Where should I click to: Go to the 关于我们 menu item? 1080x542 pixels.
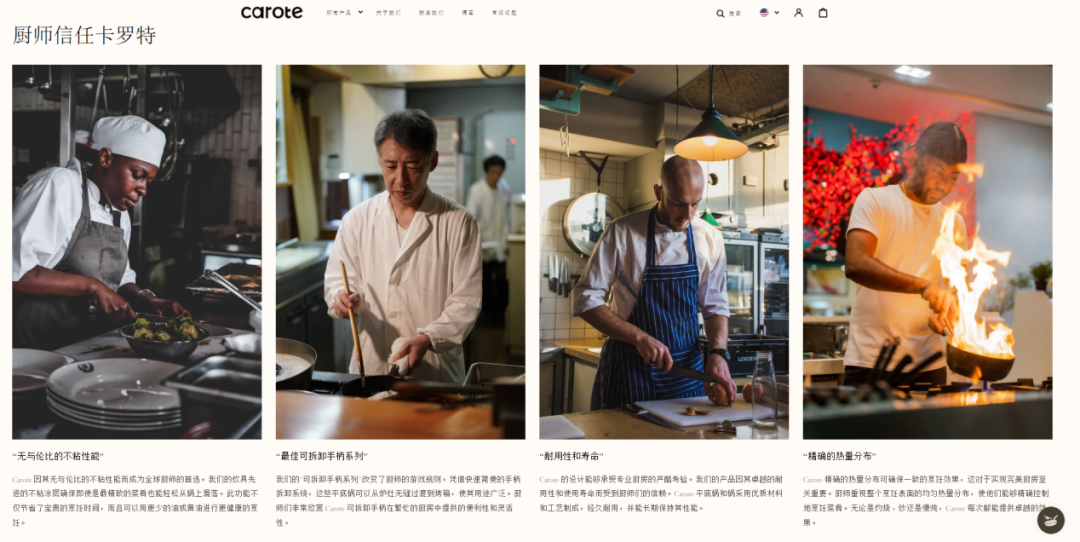pos(388,12)
